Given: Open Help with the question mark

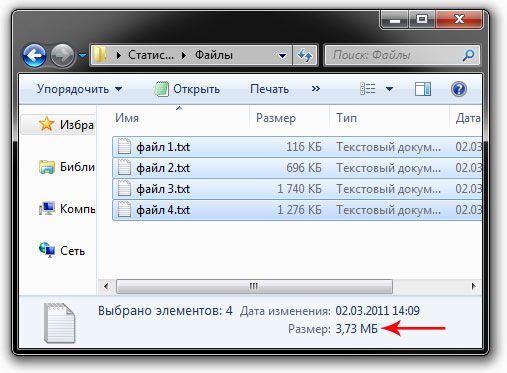Looking at the screenshot, I should [x=459, y=89].
